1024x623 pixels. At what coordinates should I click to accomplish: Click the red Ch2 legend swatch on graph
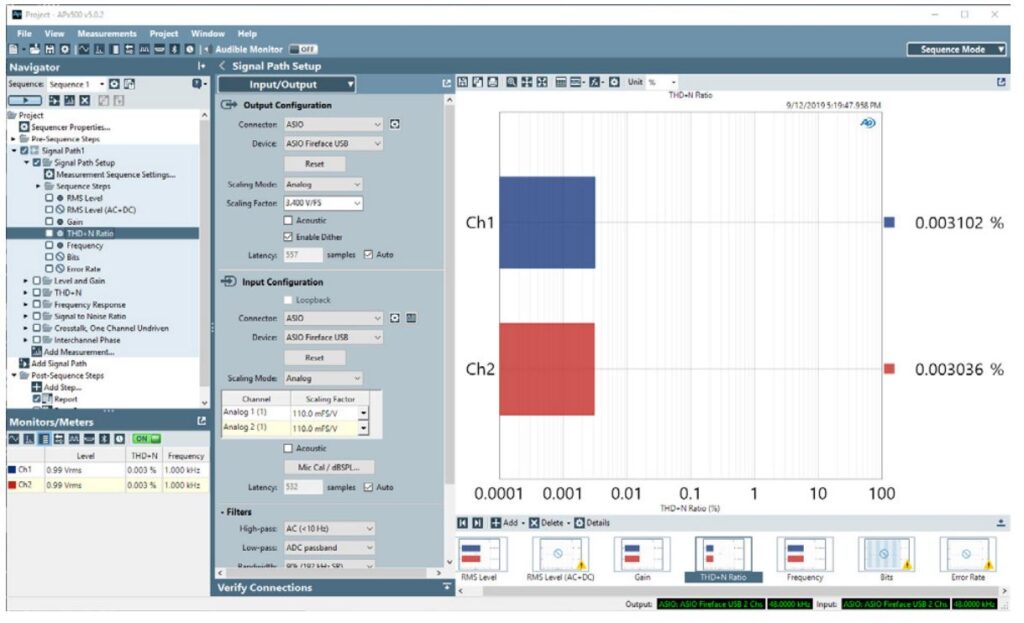(x=889, y=369)
